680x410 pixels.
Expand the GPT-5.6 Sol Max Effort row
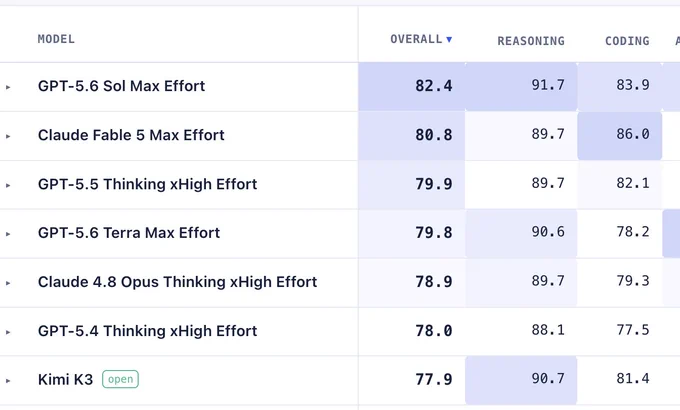pos(8,87)
